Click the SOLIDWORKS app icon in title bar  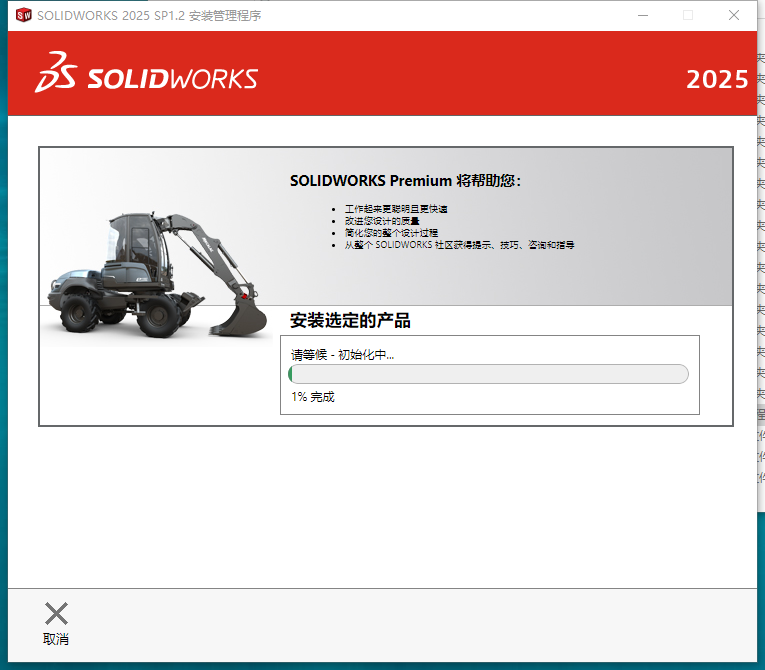23,15
